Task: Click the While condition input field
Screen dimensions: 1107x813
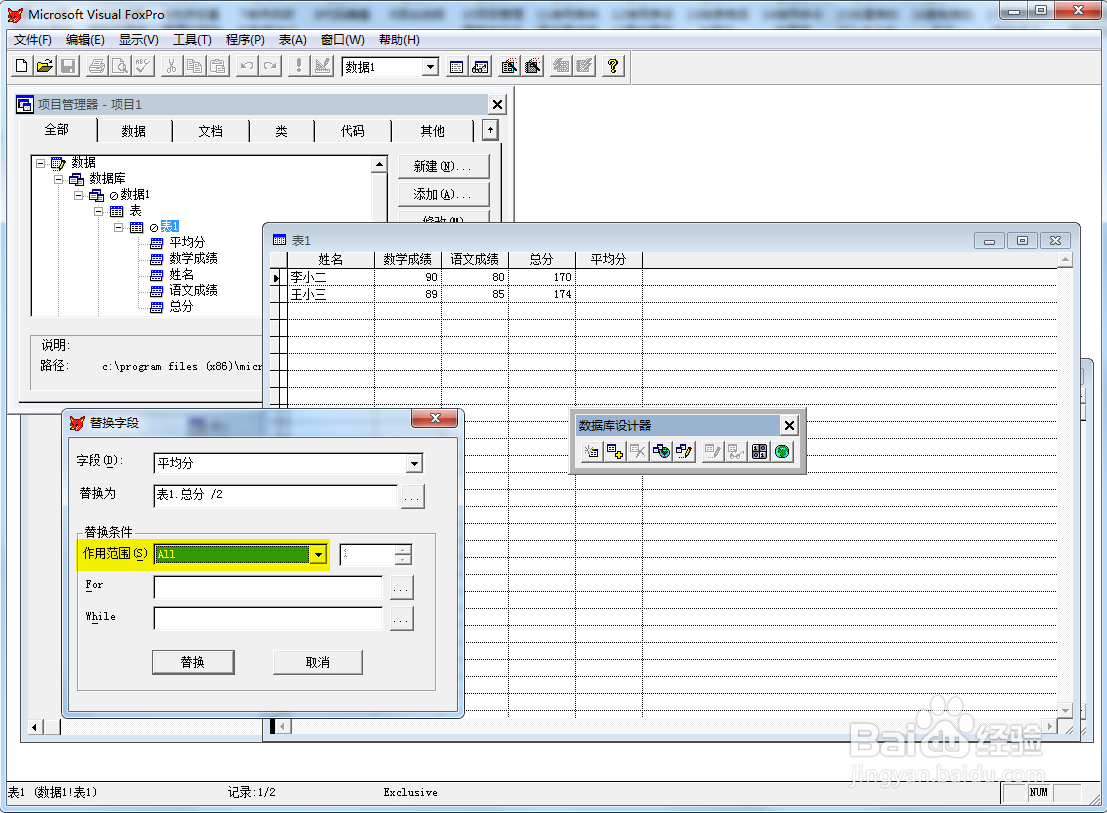Action: (268, 619)
